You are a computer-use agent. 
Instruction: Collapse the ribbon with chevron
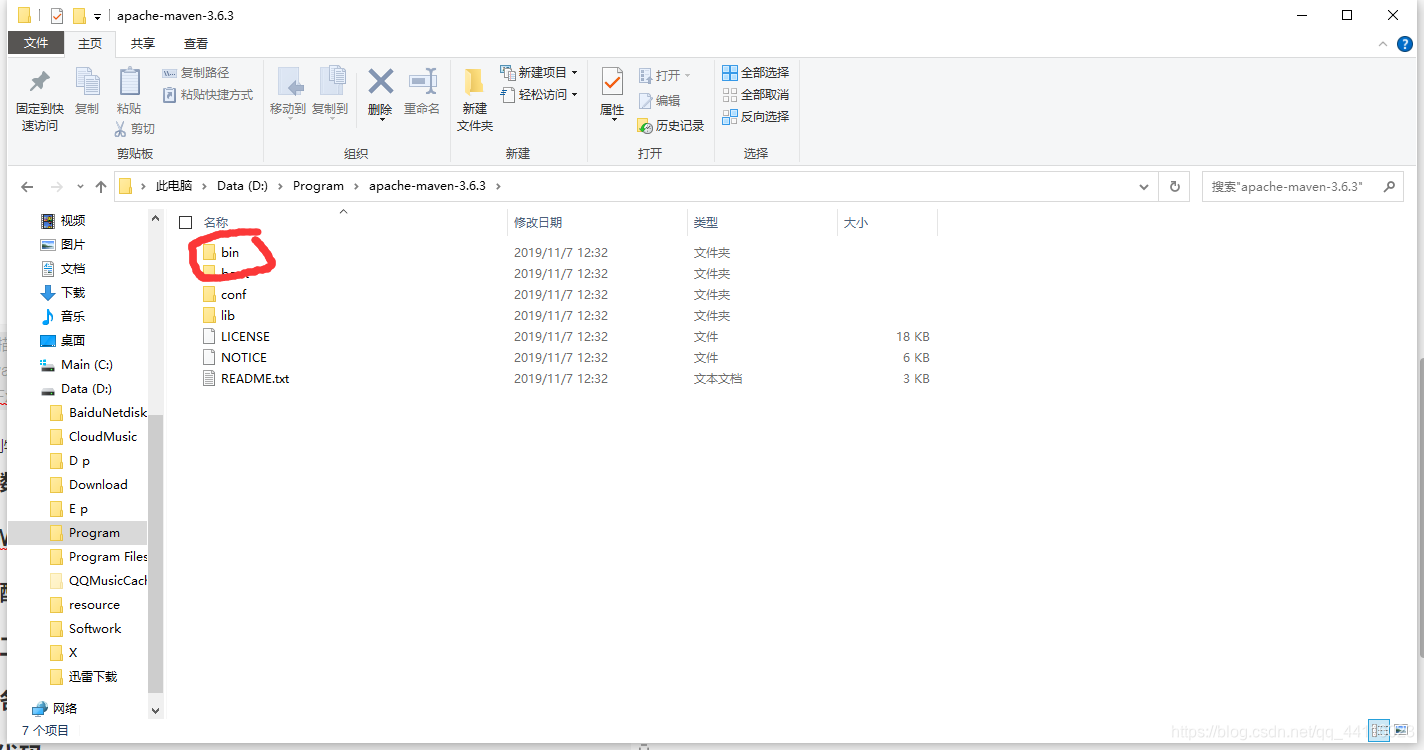tap(1383, 44)
